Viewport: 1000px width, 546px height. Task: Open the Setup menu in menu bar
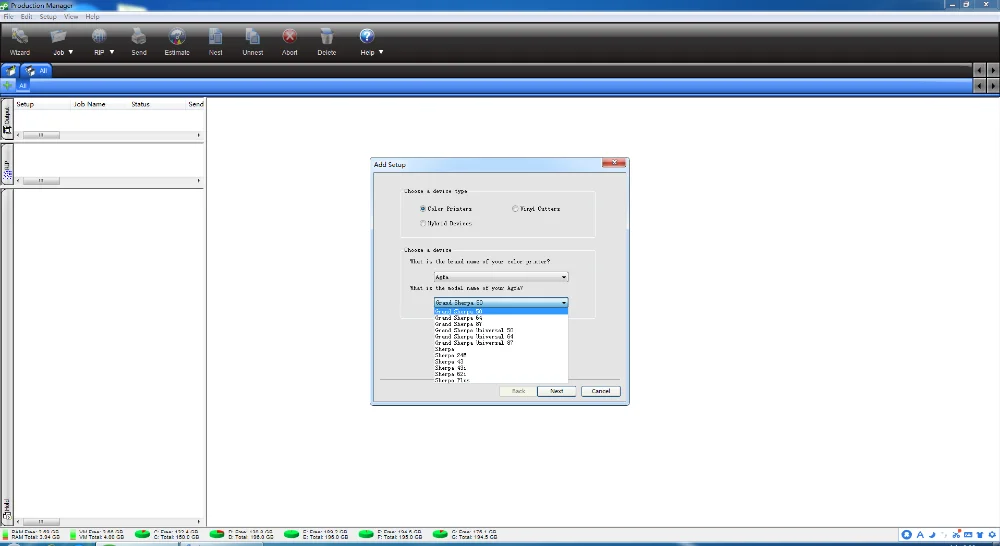pos(48,17)
